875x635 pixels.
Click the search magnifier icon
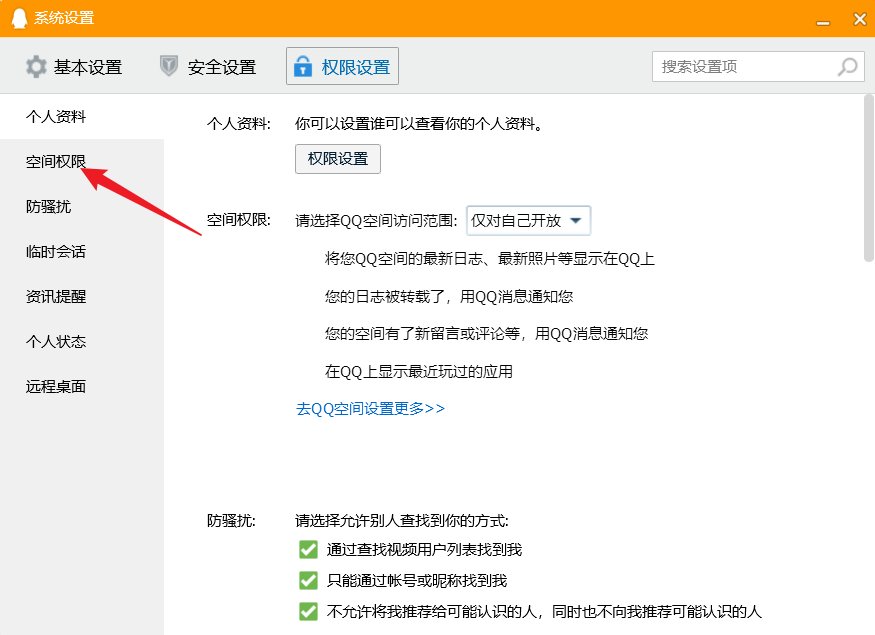[x=847, y=67]
